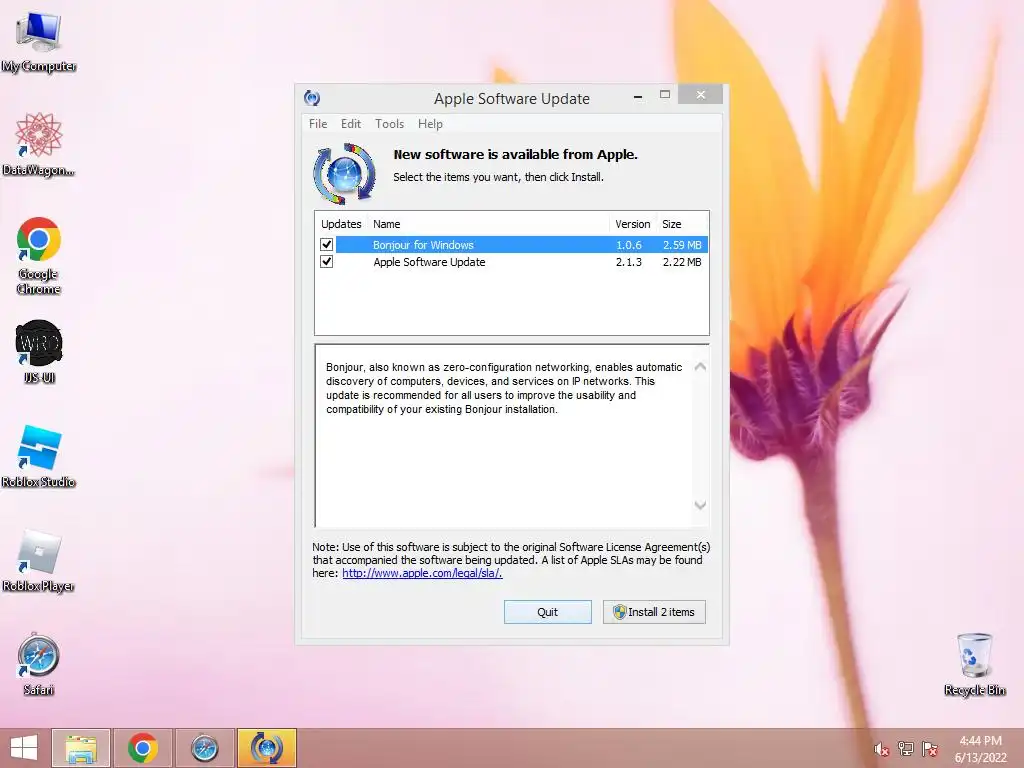Open the Help menu
Image resolution: width=1024 pixels, height=768 pixels.
click(x=430, y=123)
